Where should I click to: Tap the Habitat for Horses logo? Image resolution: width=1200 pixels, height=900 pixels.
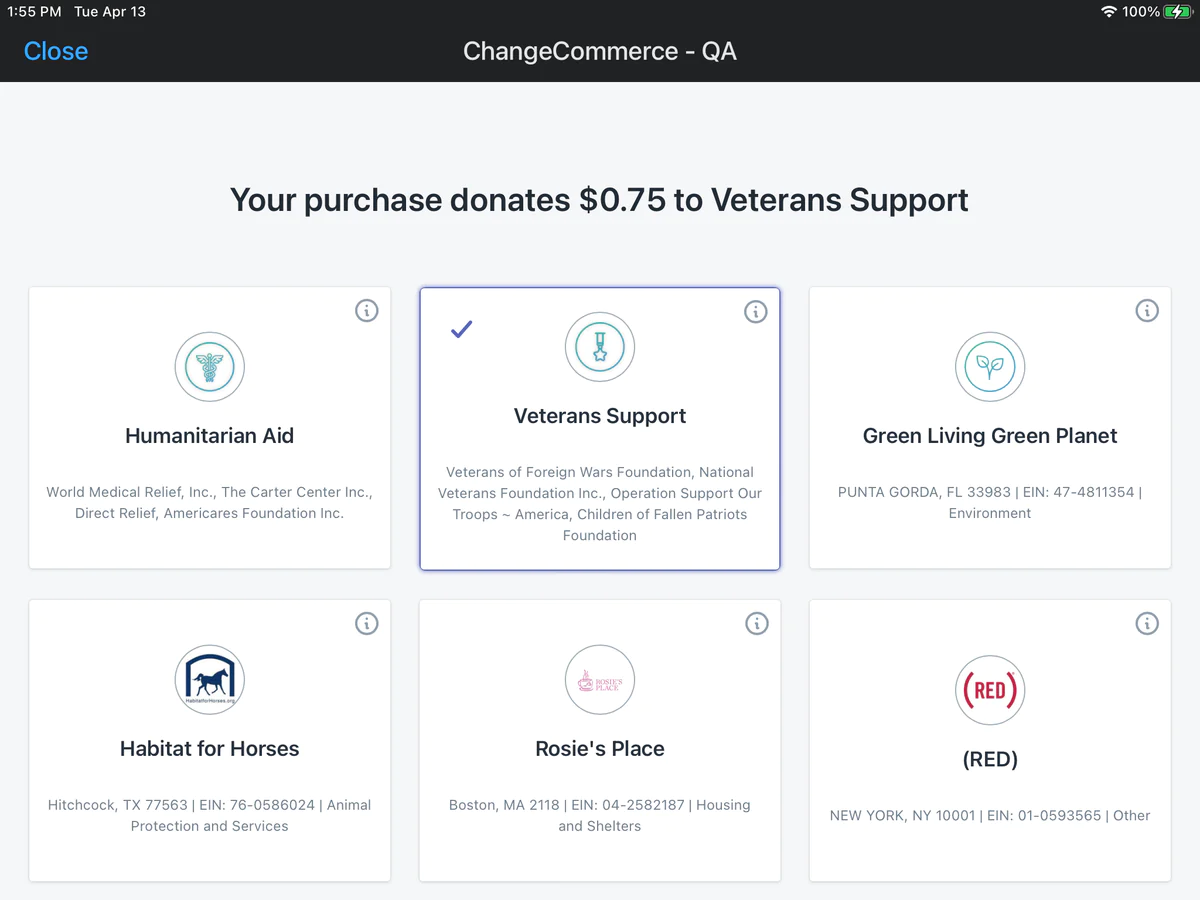click(x=210, y=680)
